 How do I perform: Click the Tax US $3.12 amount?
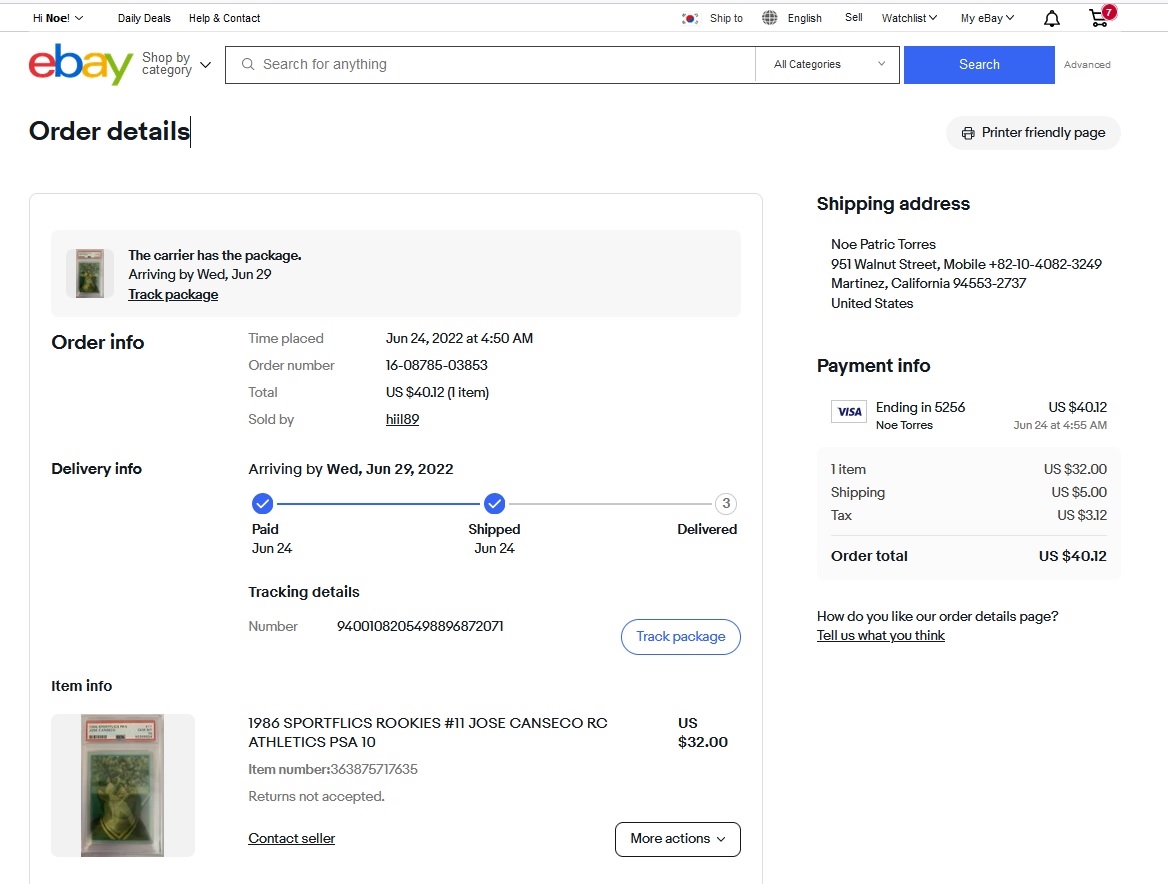coord(1082,515)
